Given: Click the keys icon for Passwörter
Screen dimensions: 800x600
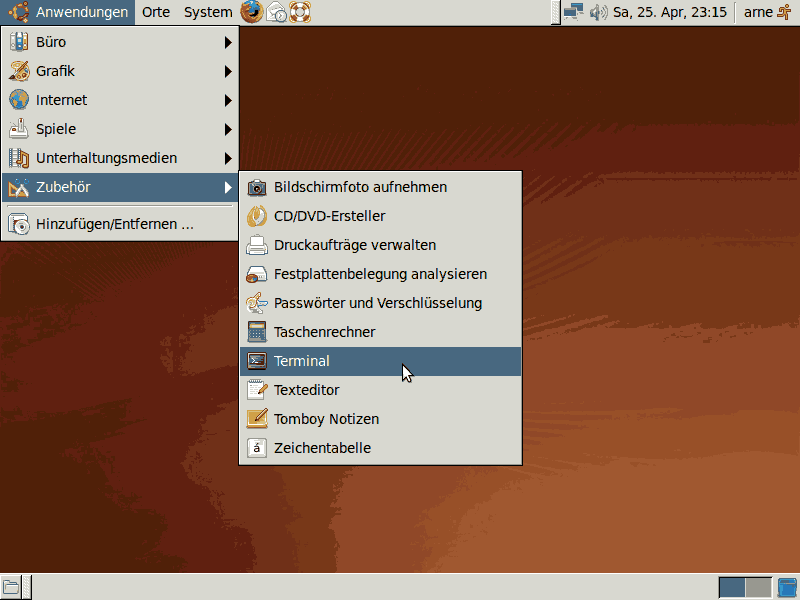Looking at the screenshot, I should pos(257,303).
